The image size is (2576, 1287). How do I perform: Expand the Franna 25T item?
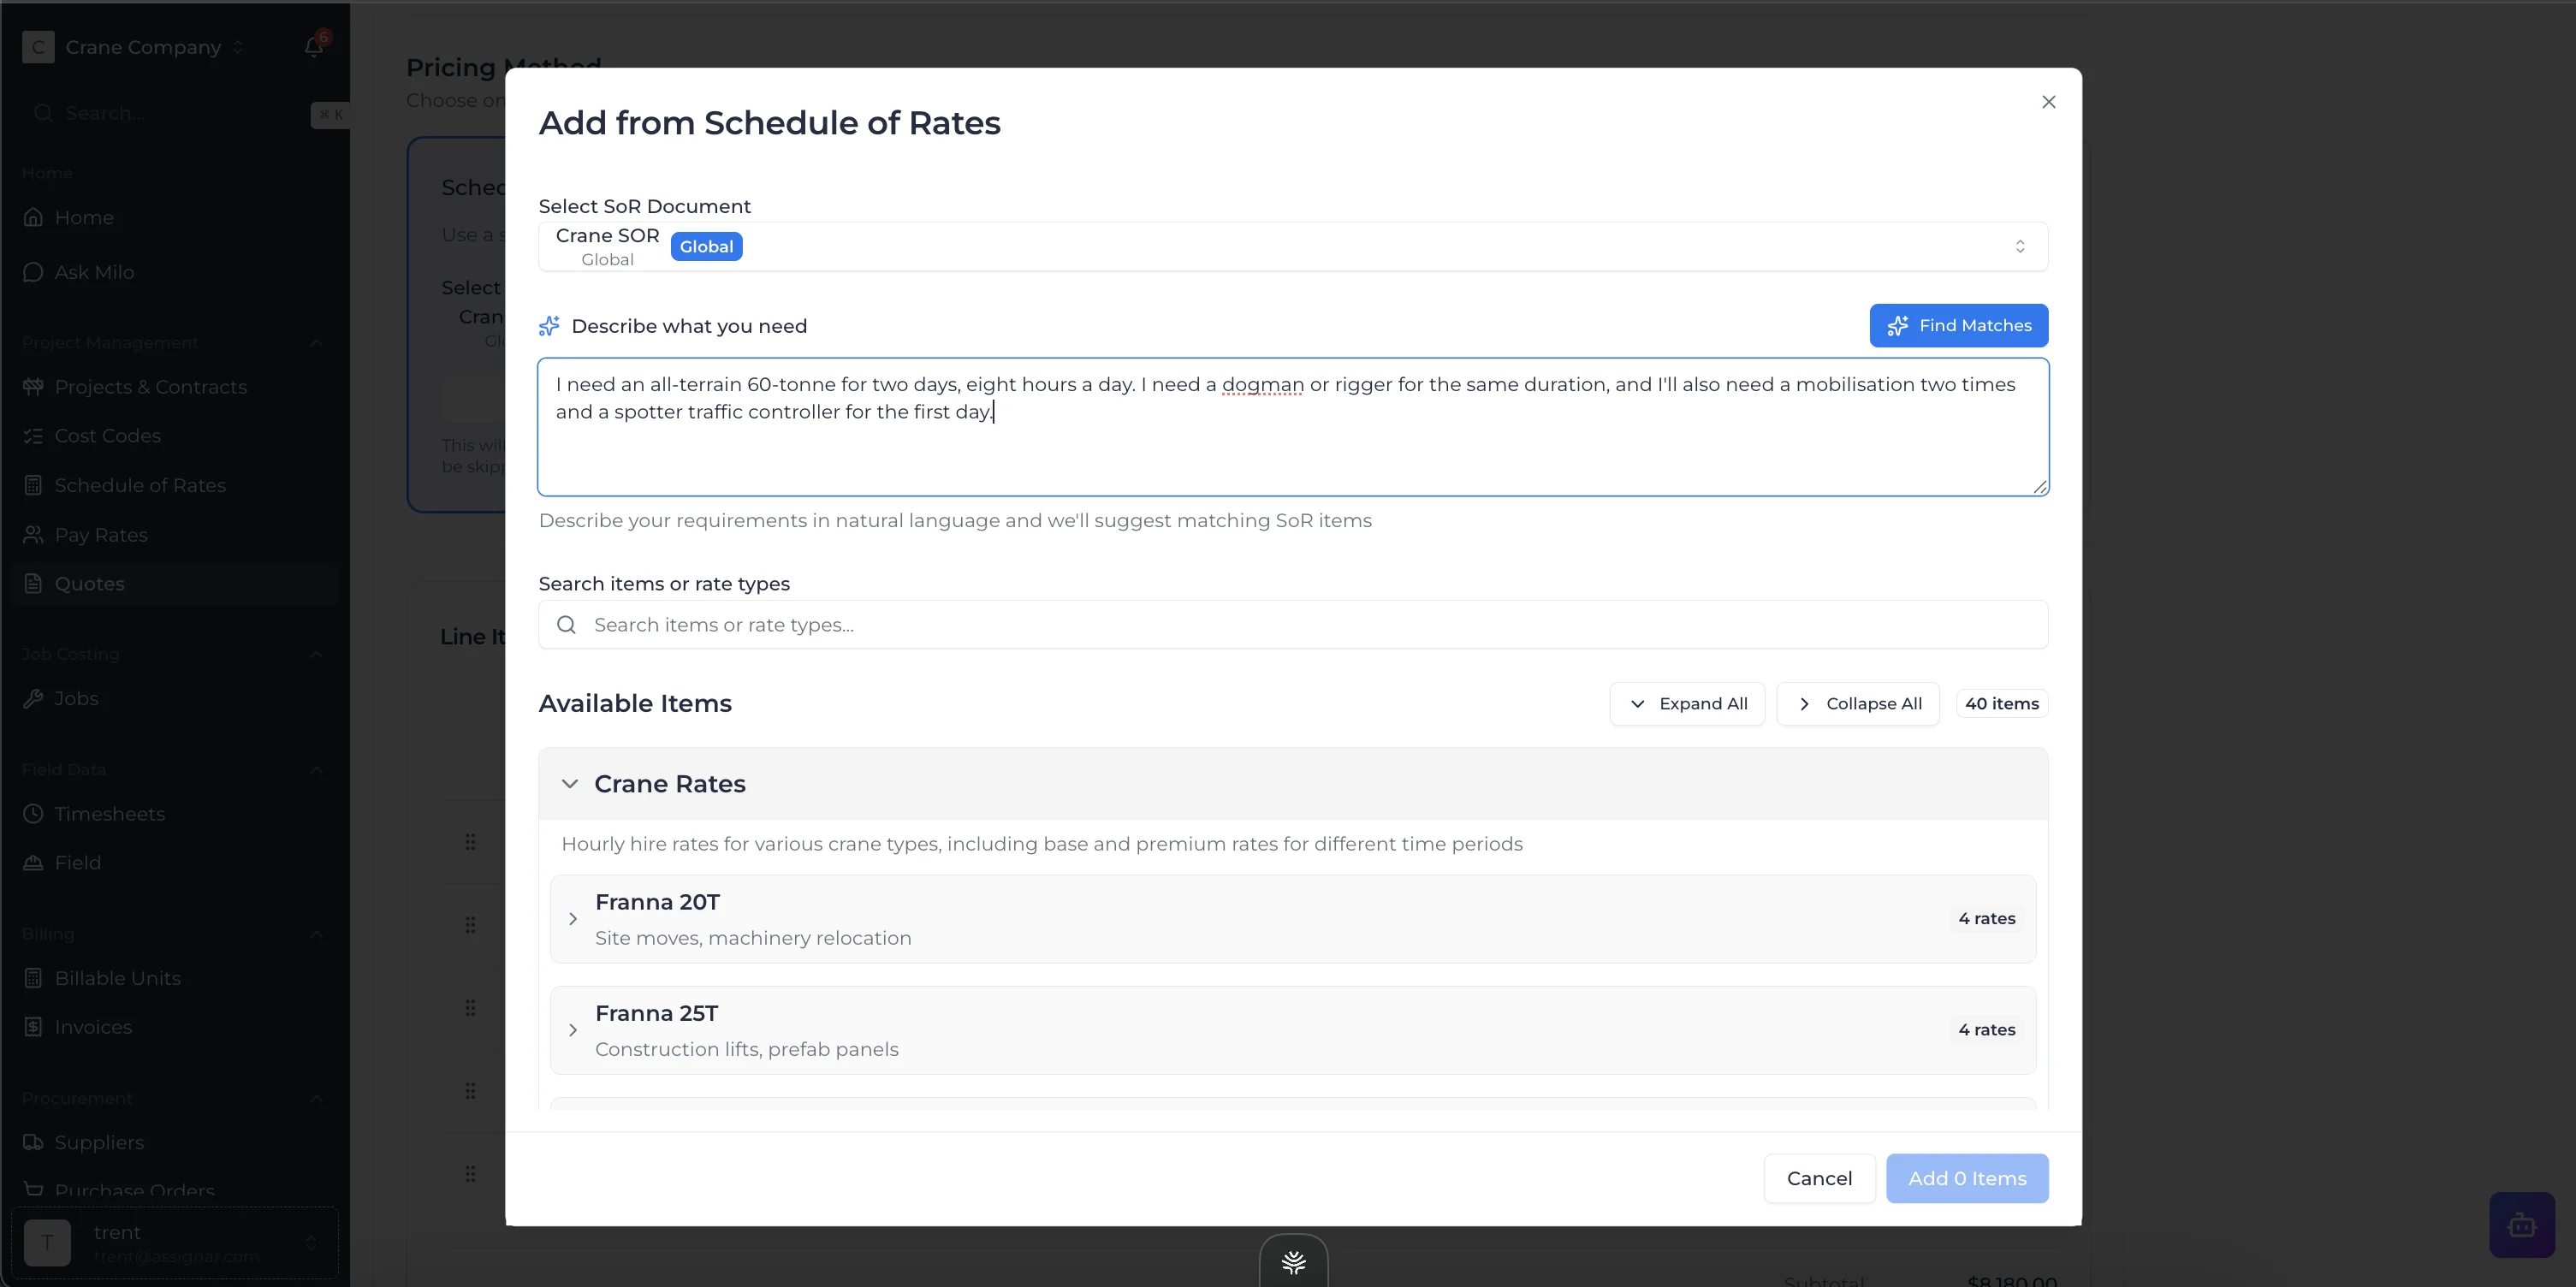[x=573, y=1030]
